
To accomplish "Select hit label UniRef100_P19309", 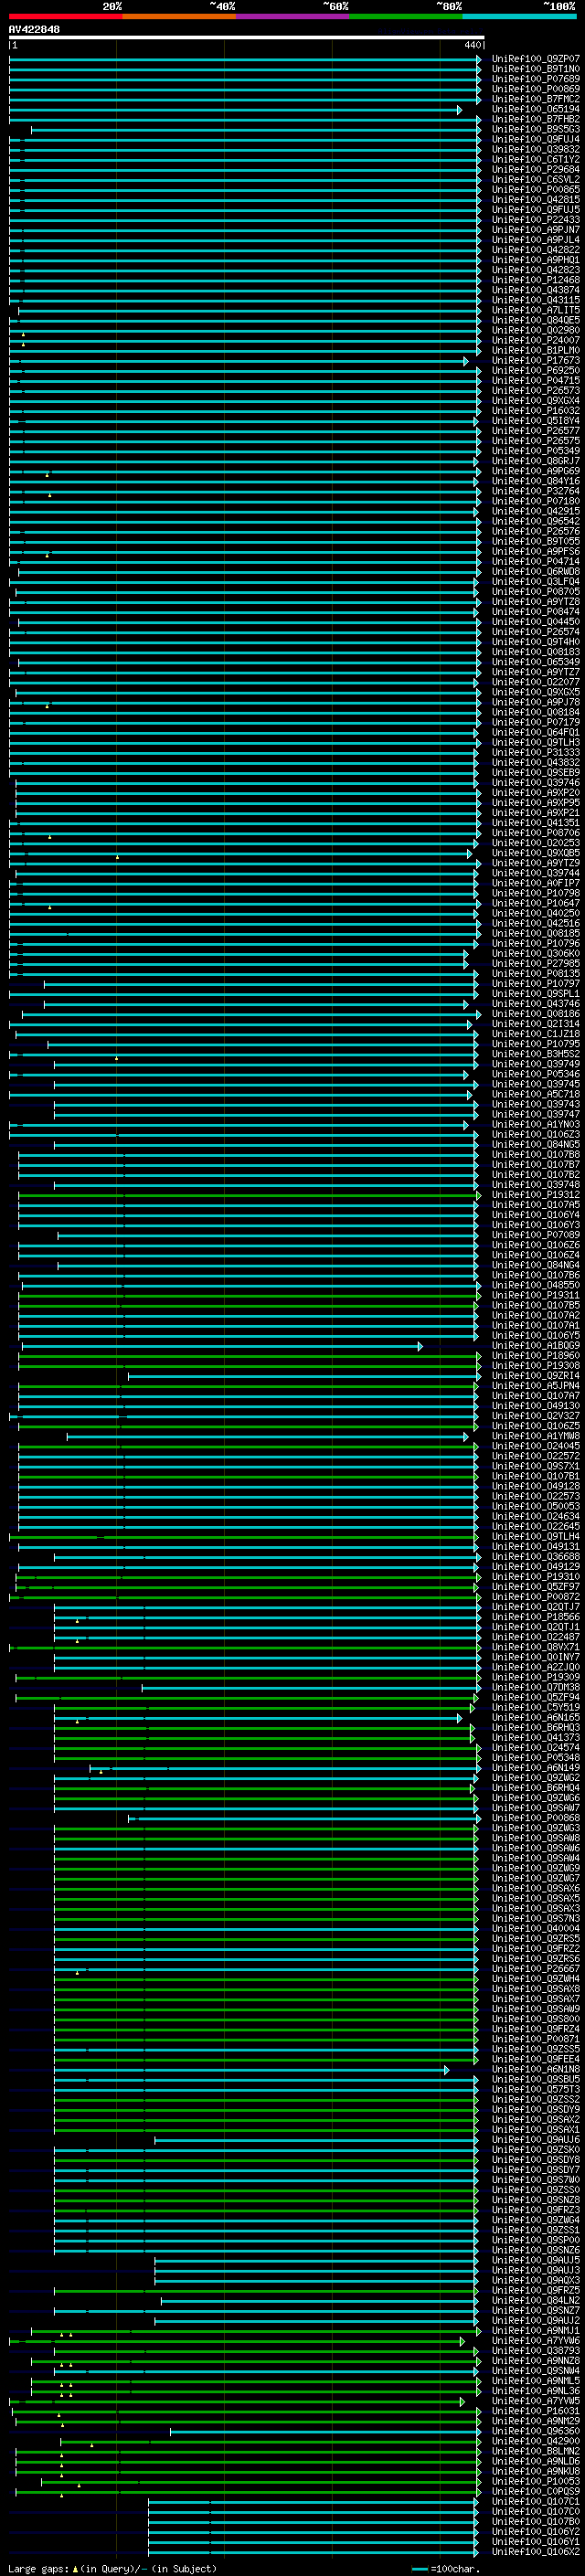I will (536, 1677).
